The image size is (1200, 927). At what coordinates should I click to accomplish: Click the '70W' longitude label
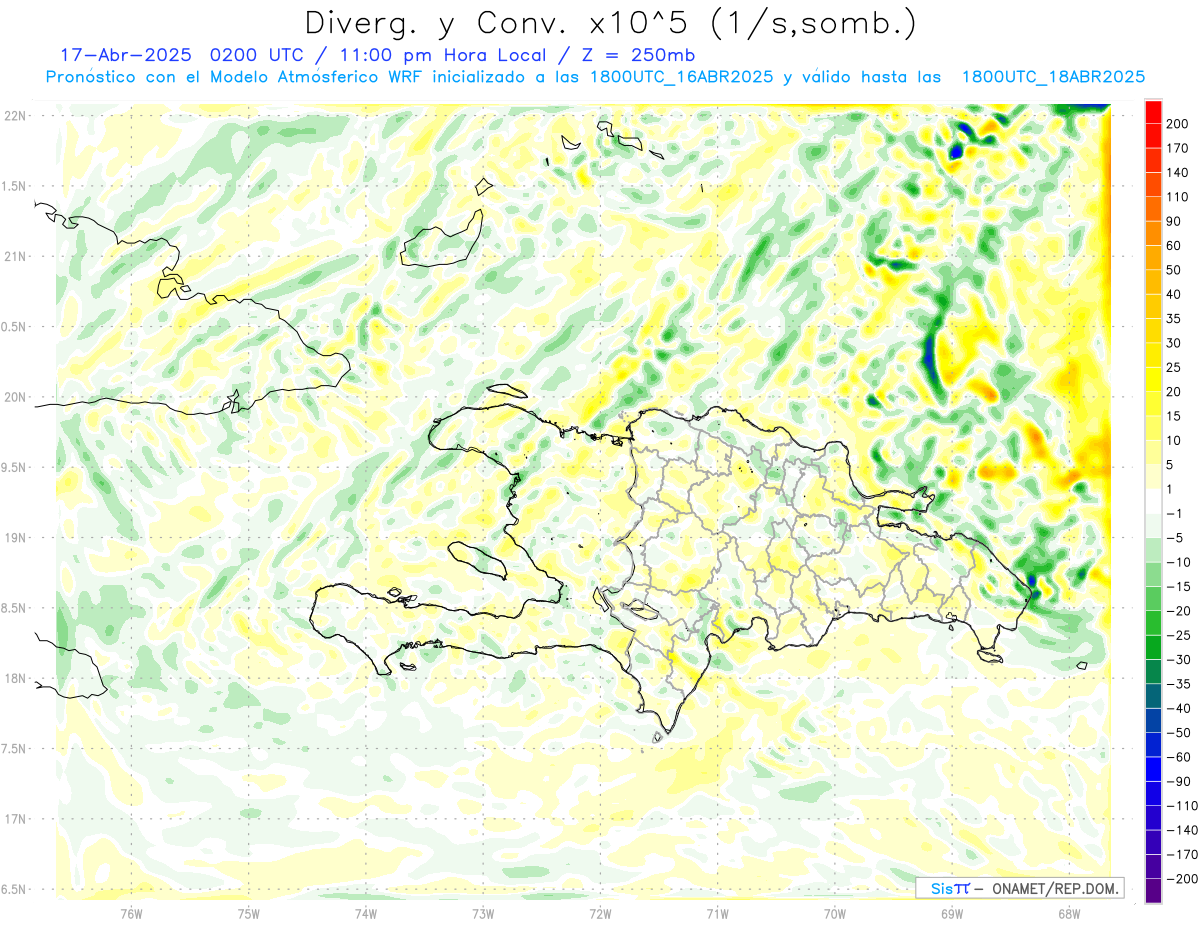coord(835,912)
